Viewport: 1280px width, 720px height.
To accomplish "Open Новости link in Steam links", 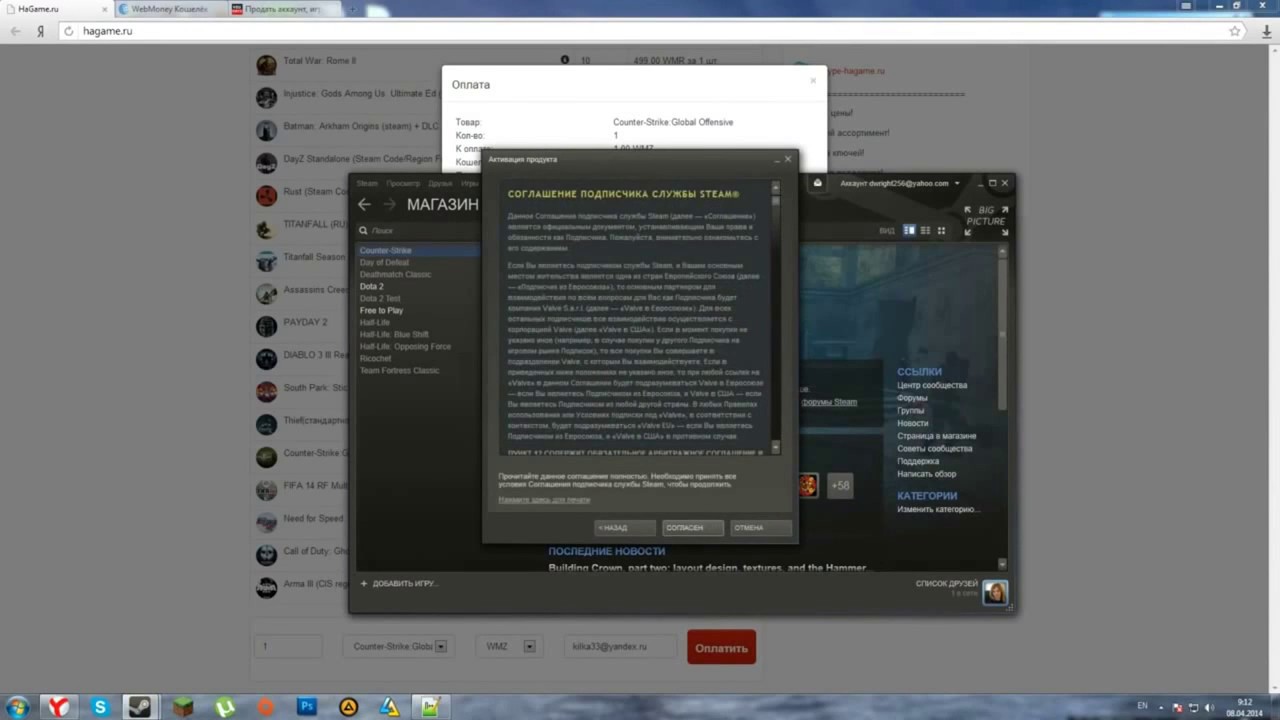I will 912,423.
